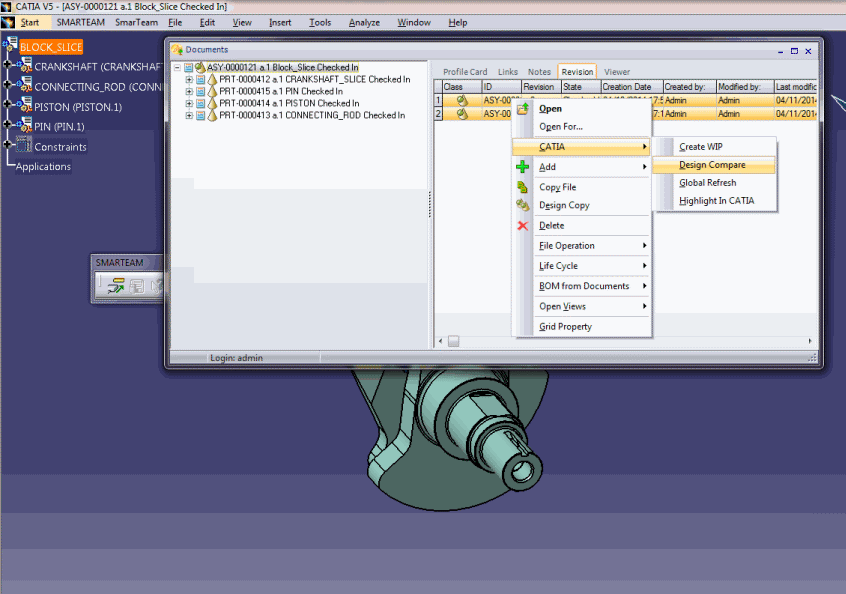
Task: Open the Analyze menu
Action: pyautogui.click(x=364, y=22)
